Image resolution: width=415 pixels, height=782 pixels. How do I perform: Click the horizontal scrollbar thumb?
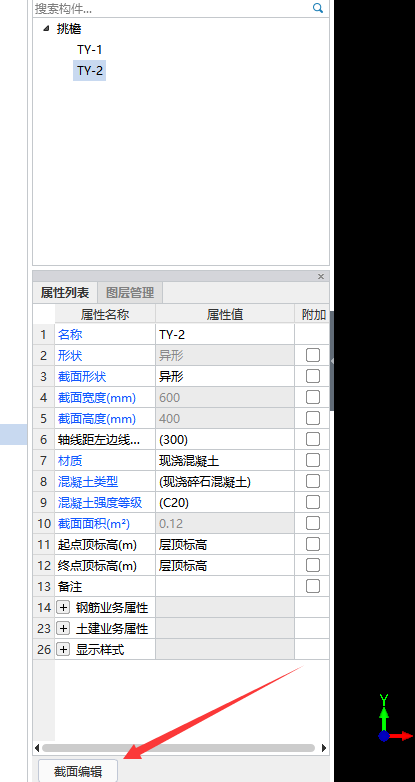(178, 748)
